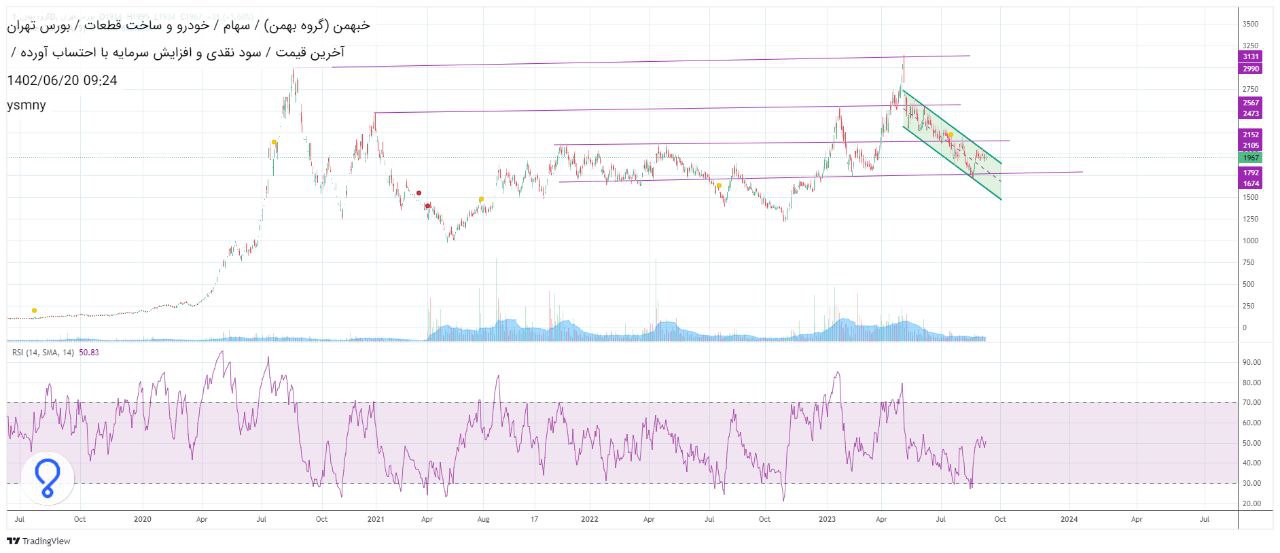Click the 90.00 level on RSI scale
The height and width of the screenshot is (553, 1280).
point(1250,362)
